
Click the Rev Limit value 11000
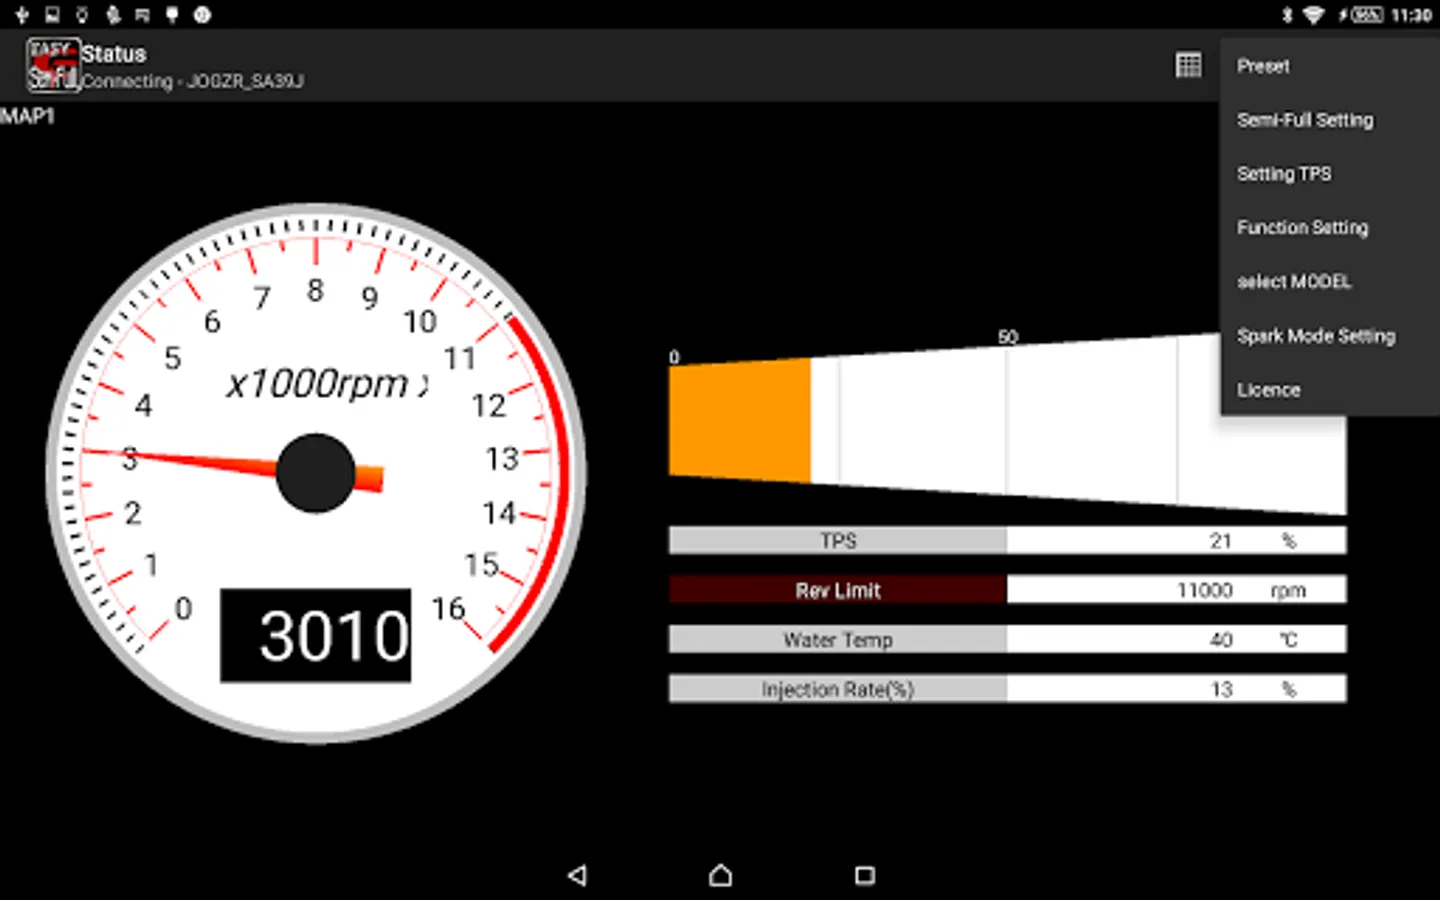(1204, 590)
